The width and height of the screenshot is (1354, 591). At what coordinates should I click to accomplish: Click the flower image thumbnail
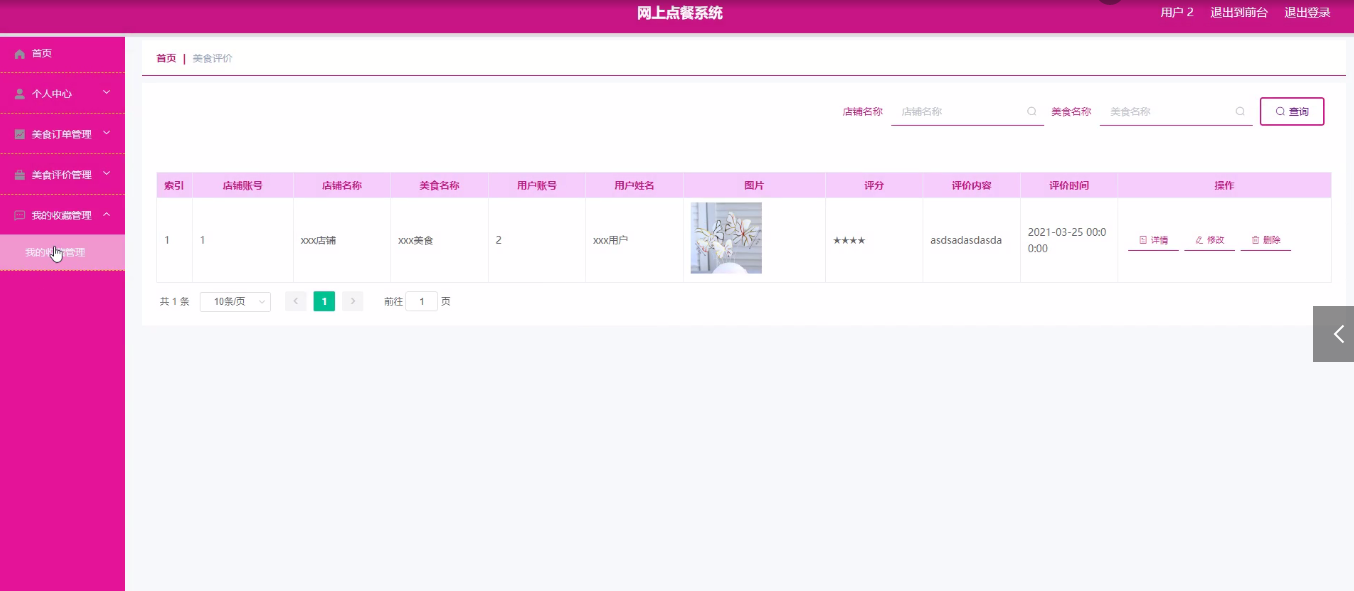pos(725,238)
